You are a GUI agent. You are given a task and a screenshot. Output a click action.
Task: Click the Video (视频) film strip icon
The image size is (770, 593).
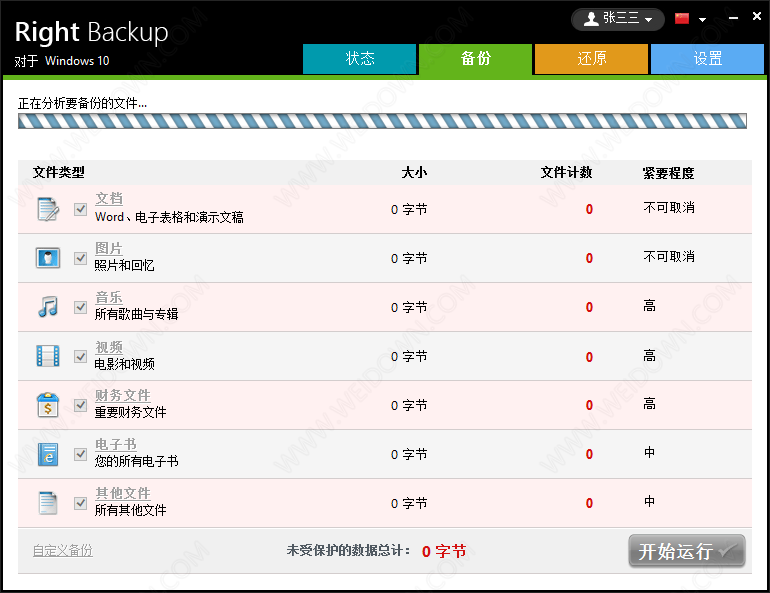click(x=47, y=356)
